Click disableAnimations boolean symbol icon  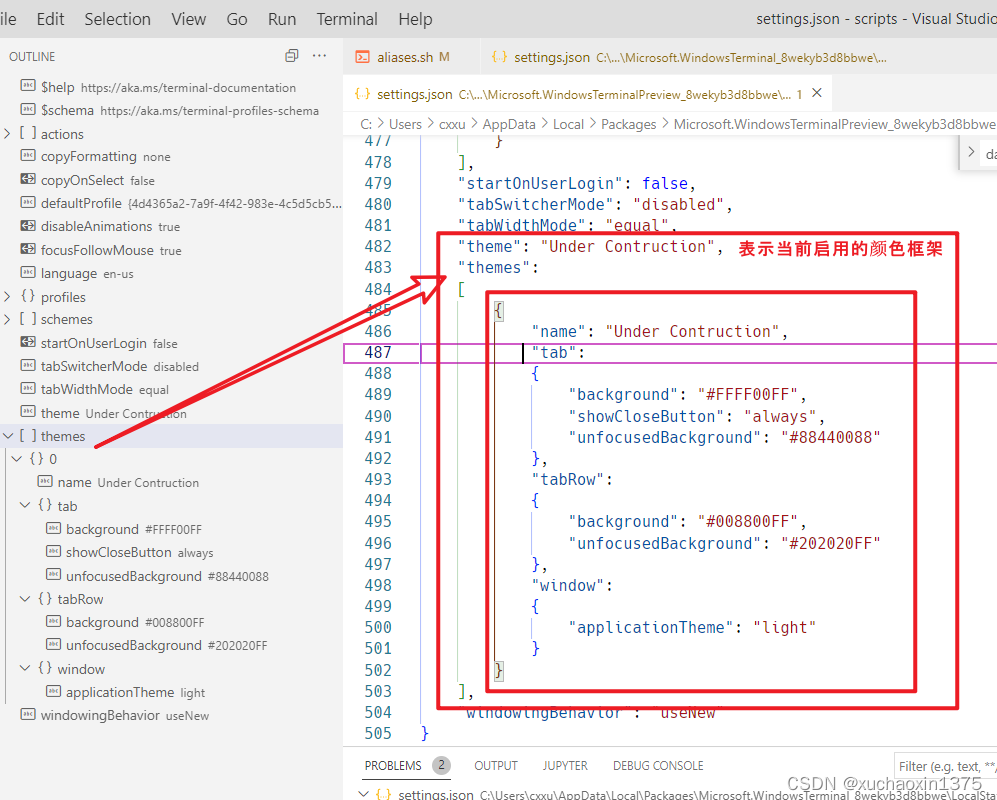pos(28,226)
